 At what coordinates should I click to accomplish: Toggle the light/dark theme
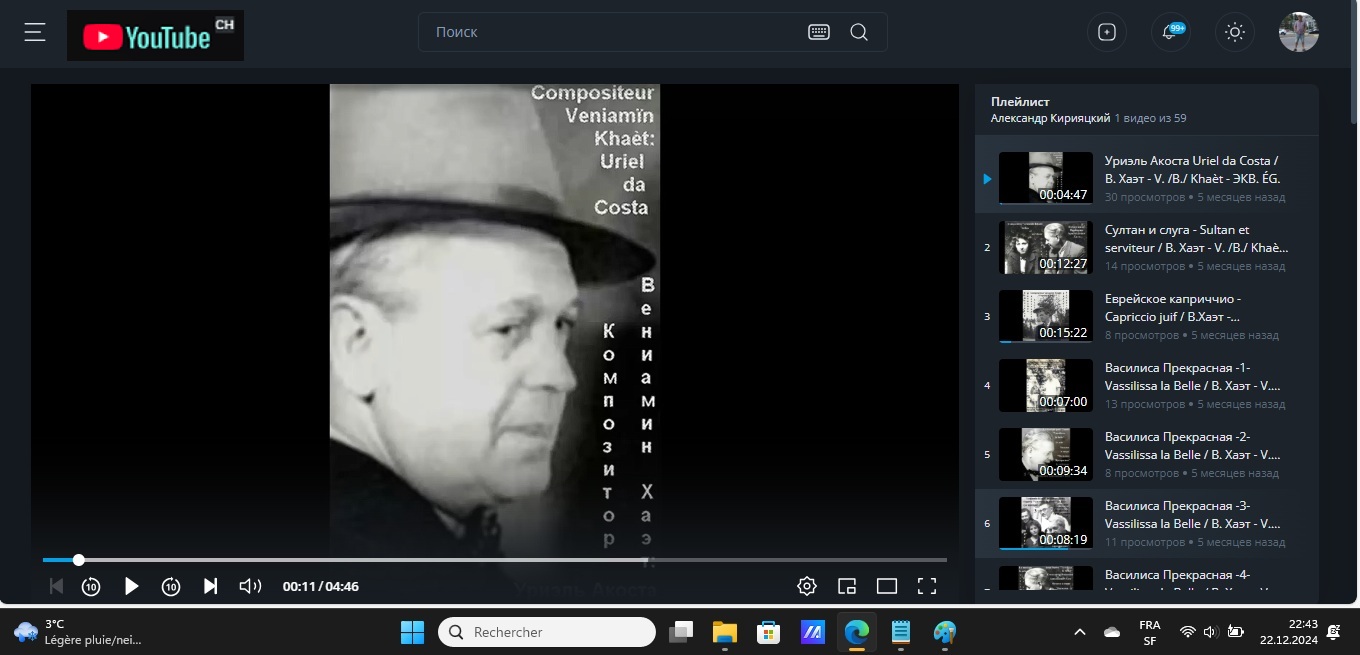[1235, 32]
